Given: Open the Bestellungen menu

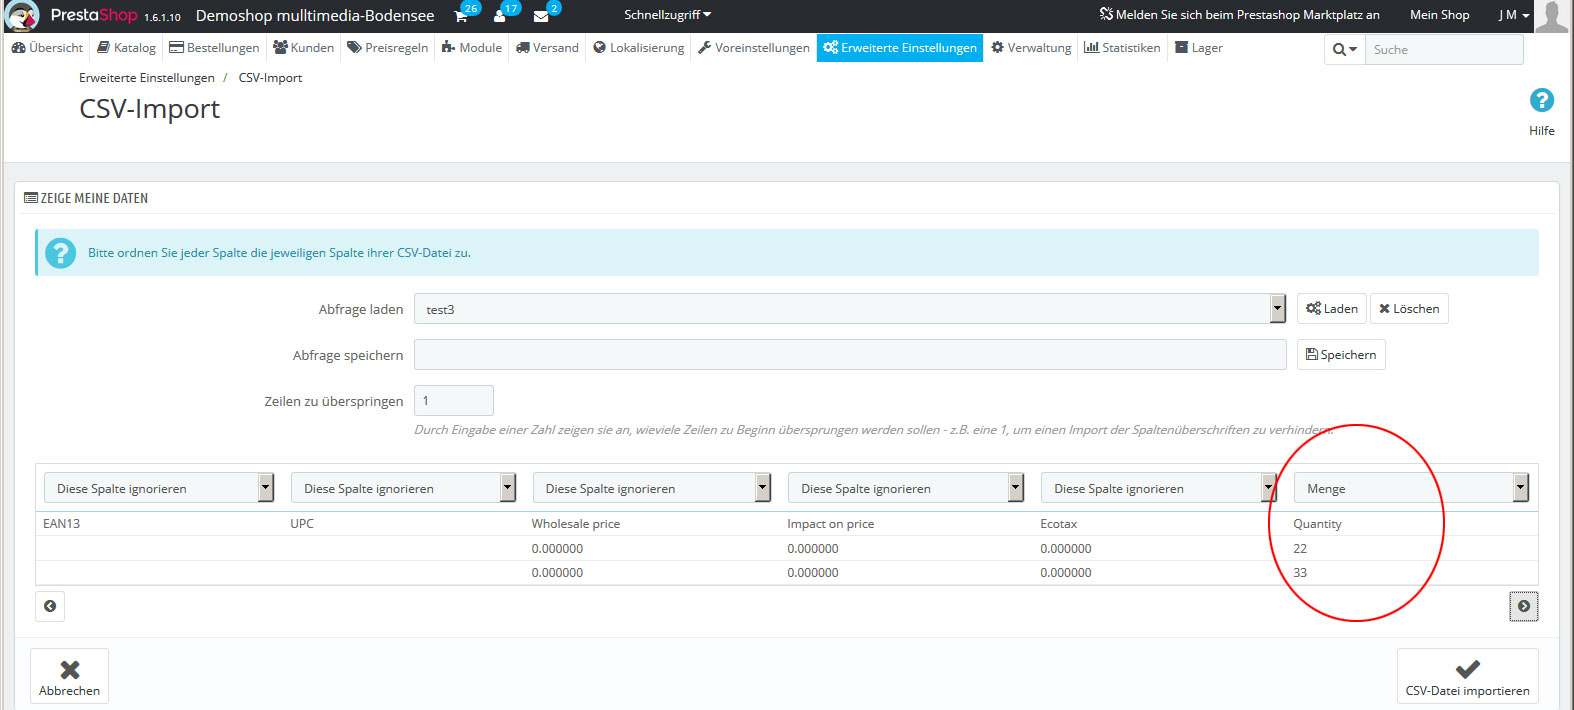Looking at the screenshot, I should pyautogui.click(x=214, y=47).
